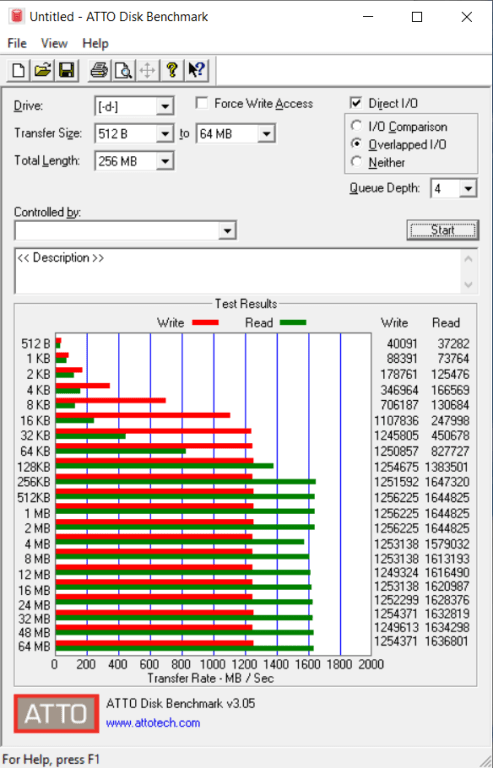This screenshot has height=768, width=493.
Task: Open the View menu
Action: coord(54,44)
